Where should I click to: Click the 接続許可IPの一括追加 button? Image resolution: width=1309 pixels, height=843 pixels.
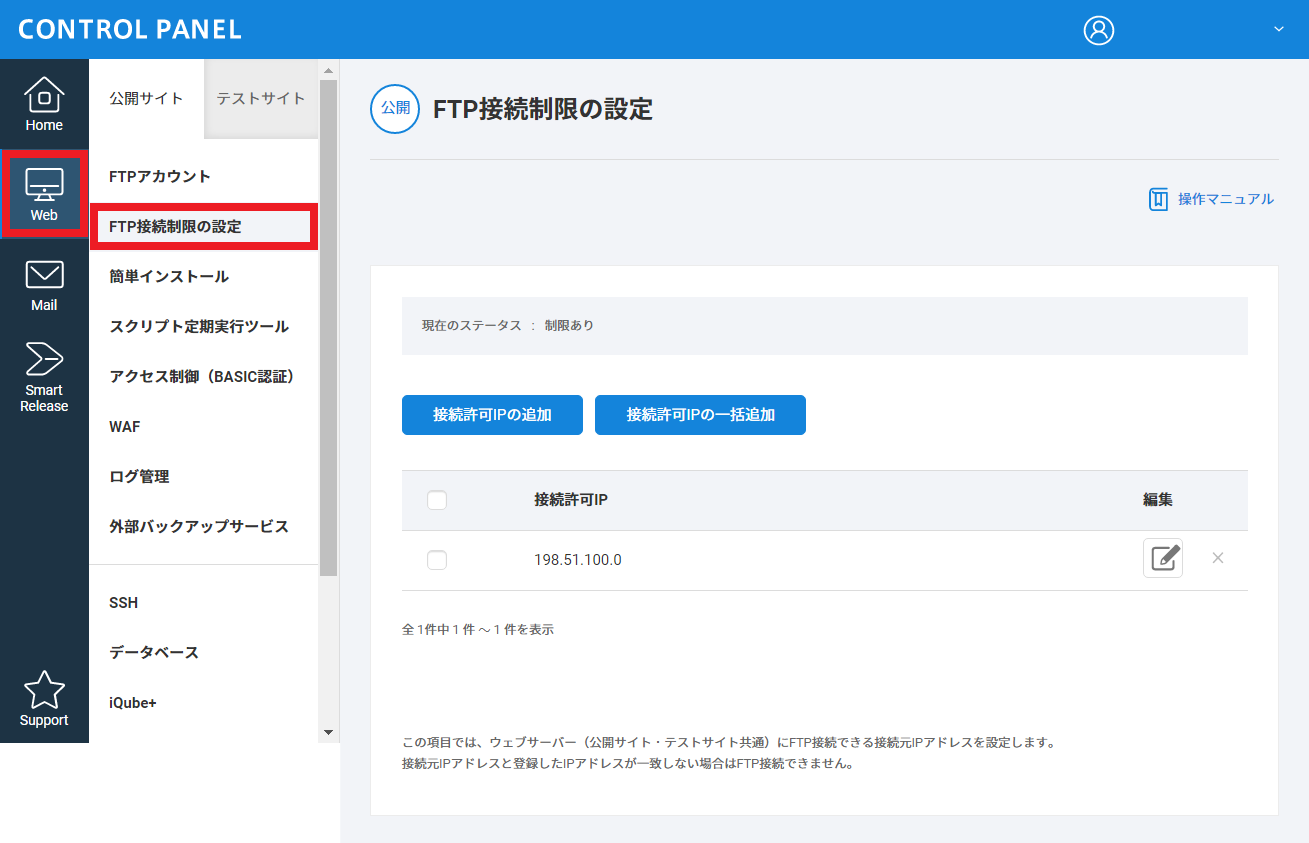tap(700, 415)
